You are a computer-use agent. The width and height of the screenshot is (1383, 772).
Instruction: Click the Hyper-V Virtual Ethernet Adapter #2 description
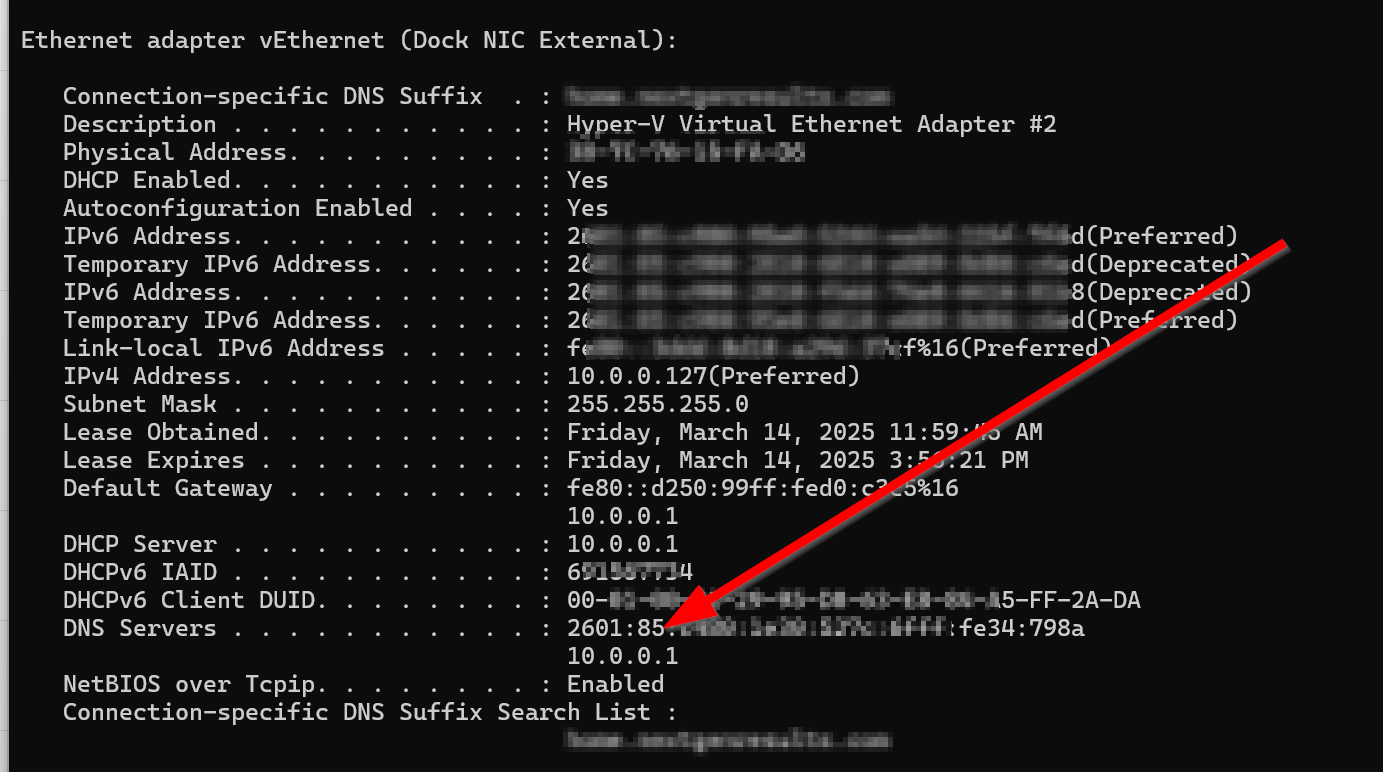(811, 125)
